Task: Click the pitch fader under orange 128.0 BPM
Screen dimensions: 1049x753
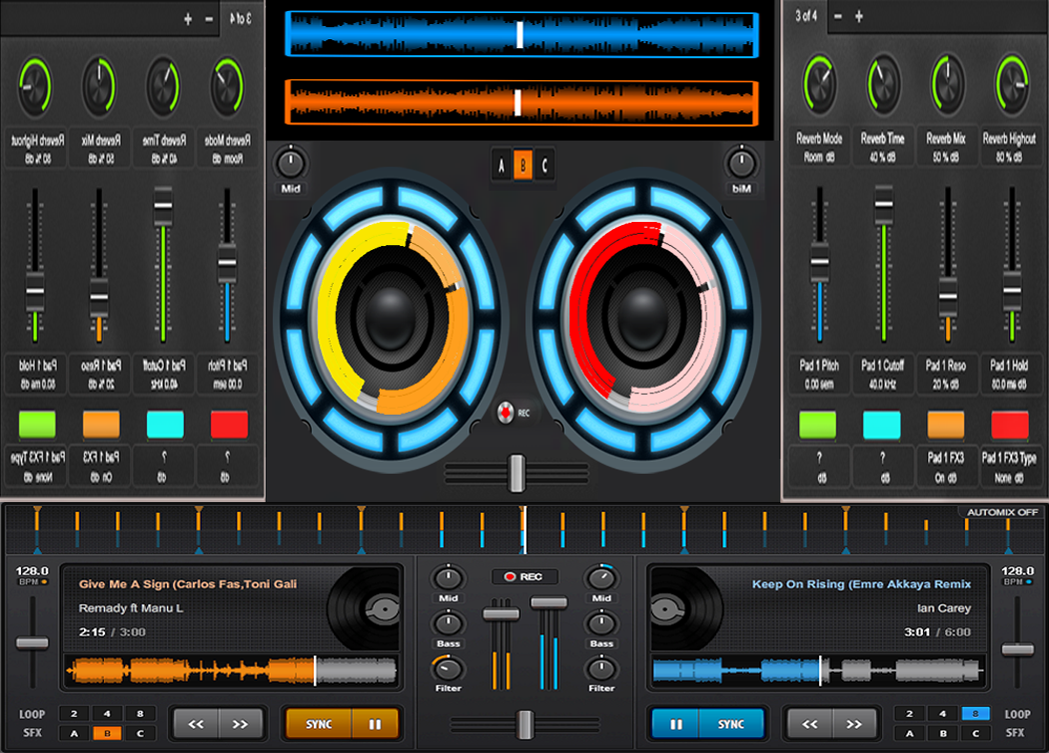Action: (32, 643)
